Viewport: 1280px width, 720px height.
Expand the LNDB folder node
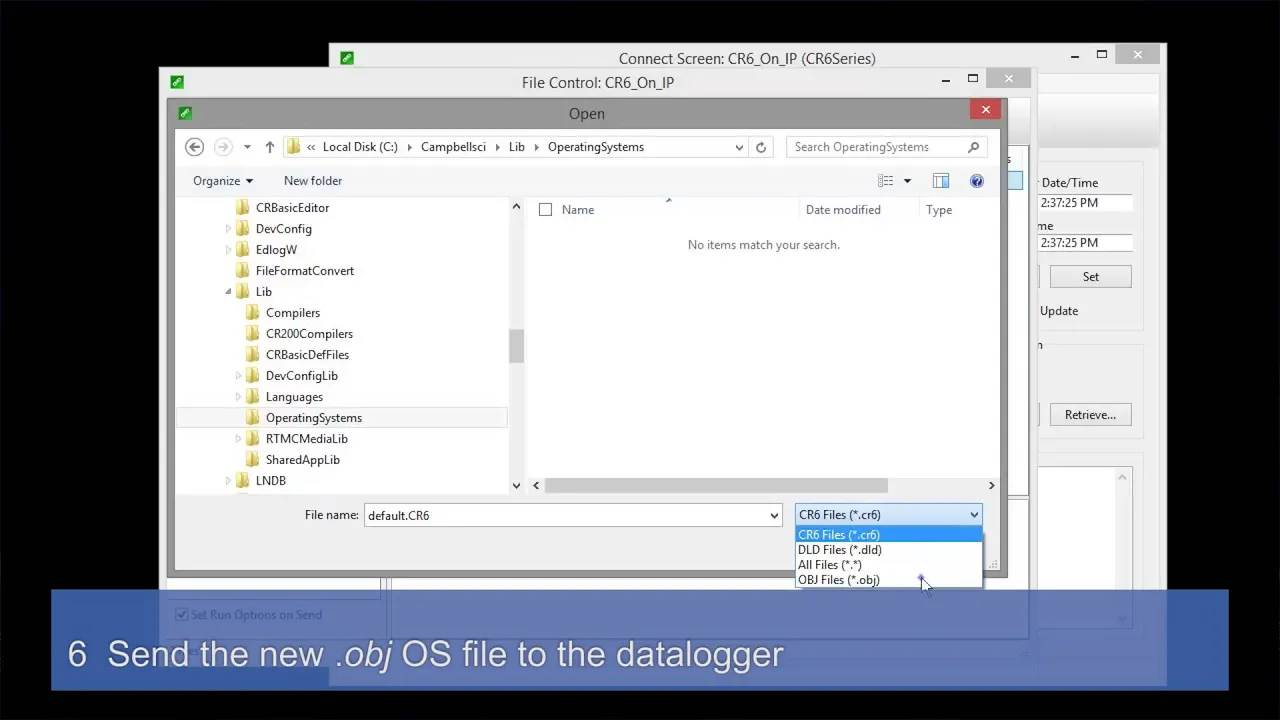[228, 481]
